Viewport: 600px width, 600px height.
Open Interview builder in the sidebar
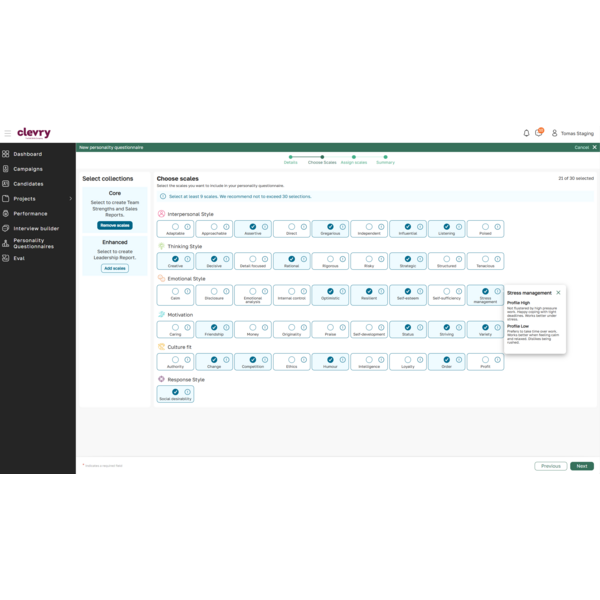[38, 228]
